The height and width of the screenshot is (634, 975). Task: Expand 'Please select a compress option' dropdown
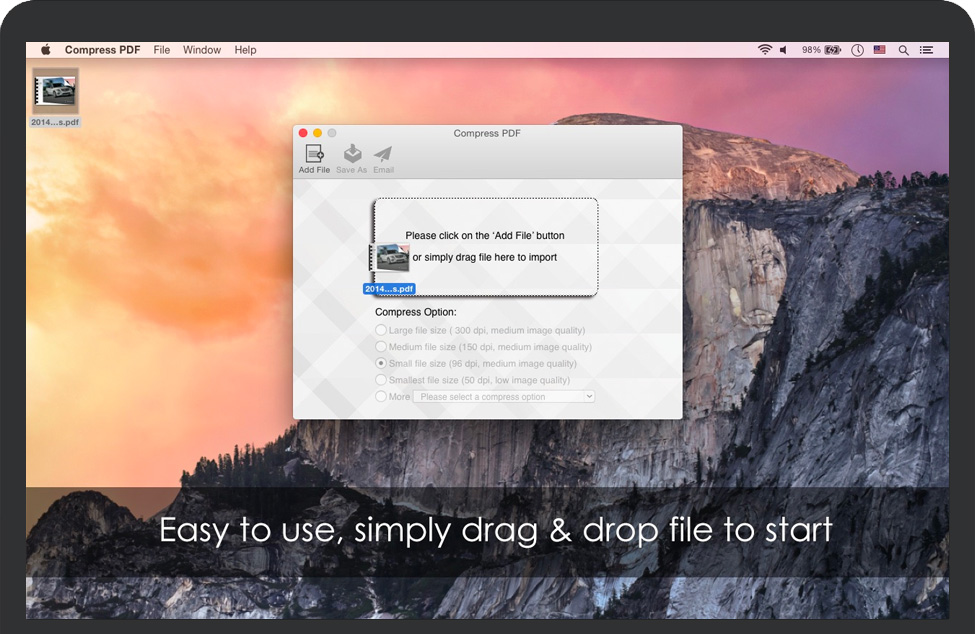coord(504,397)
